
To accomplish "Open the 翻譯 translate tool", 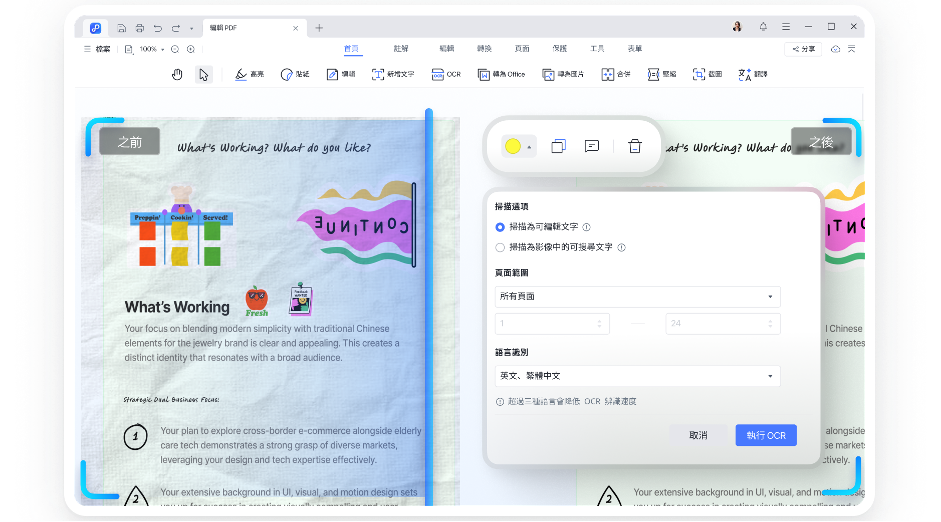I will 752,74.
